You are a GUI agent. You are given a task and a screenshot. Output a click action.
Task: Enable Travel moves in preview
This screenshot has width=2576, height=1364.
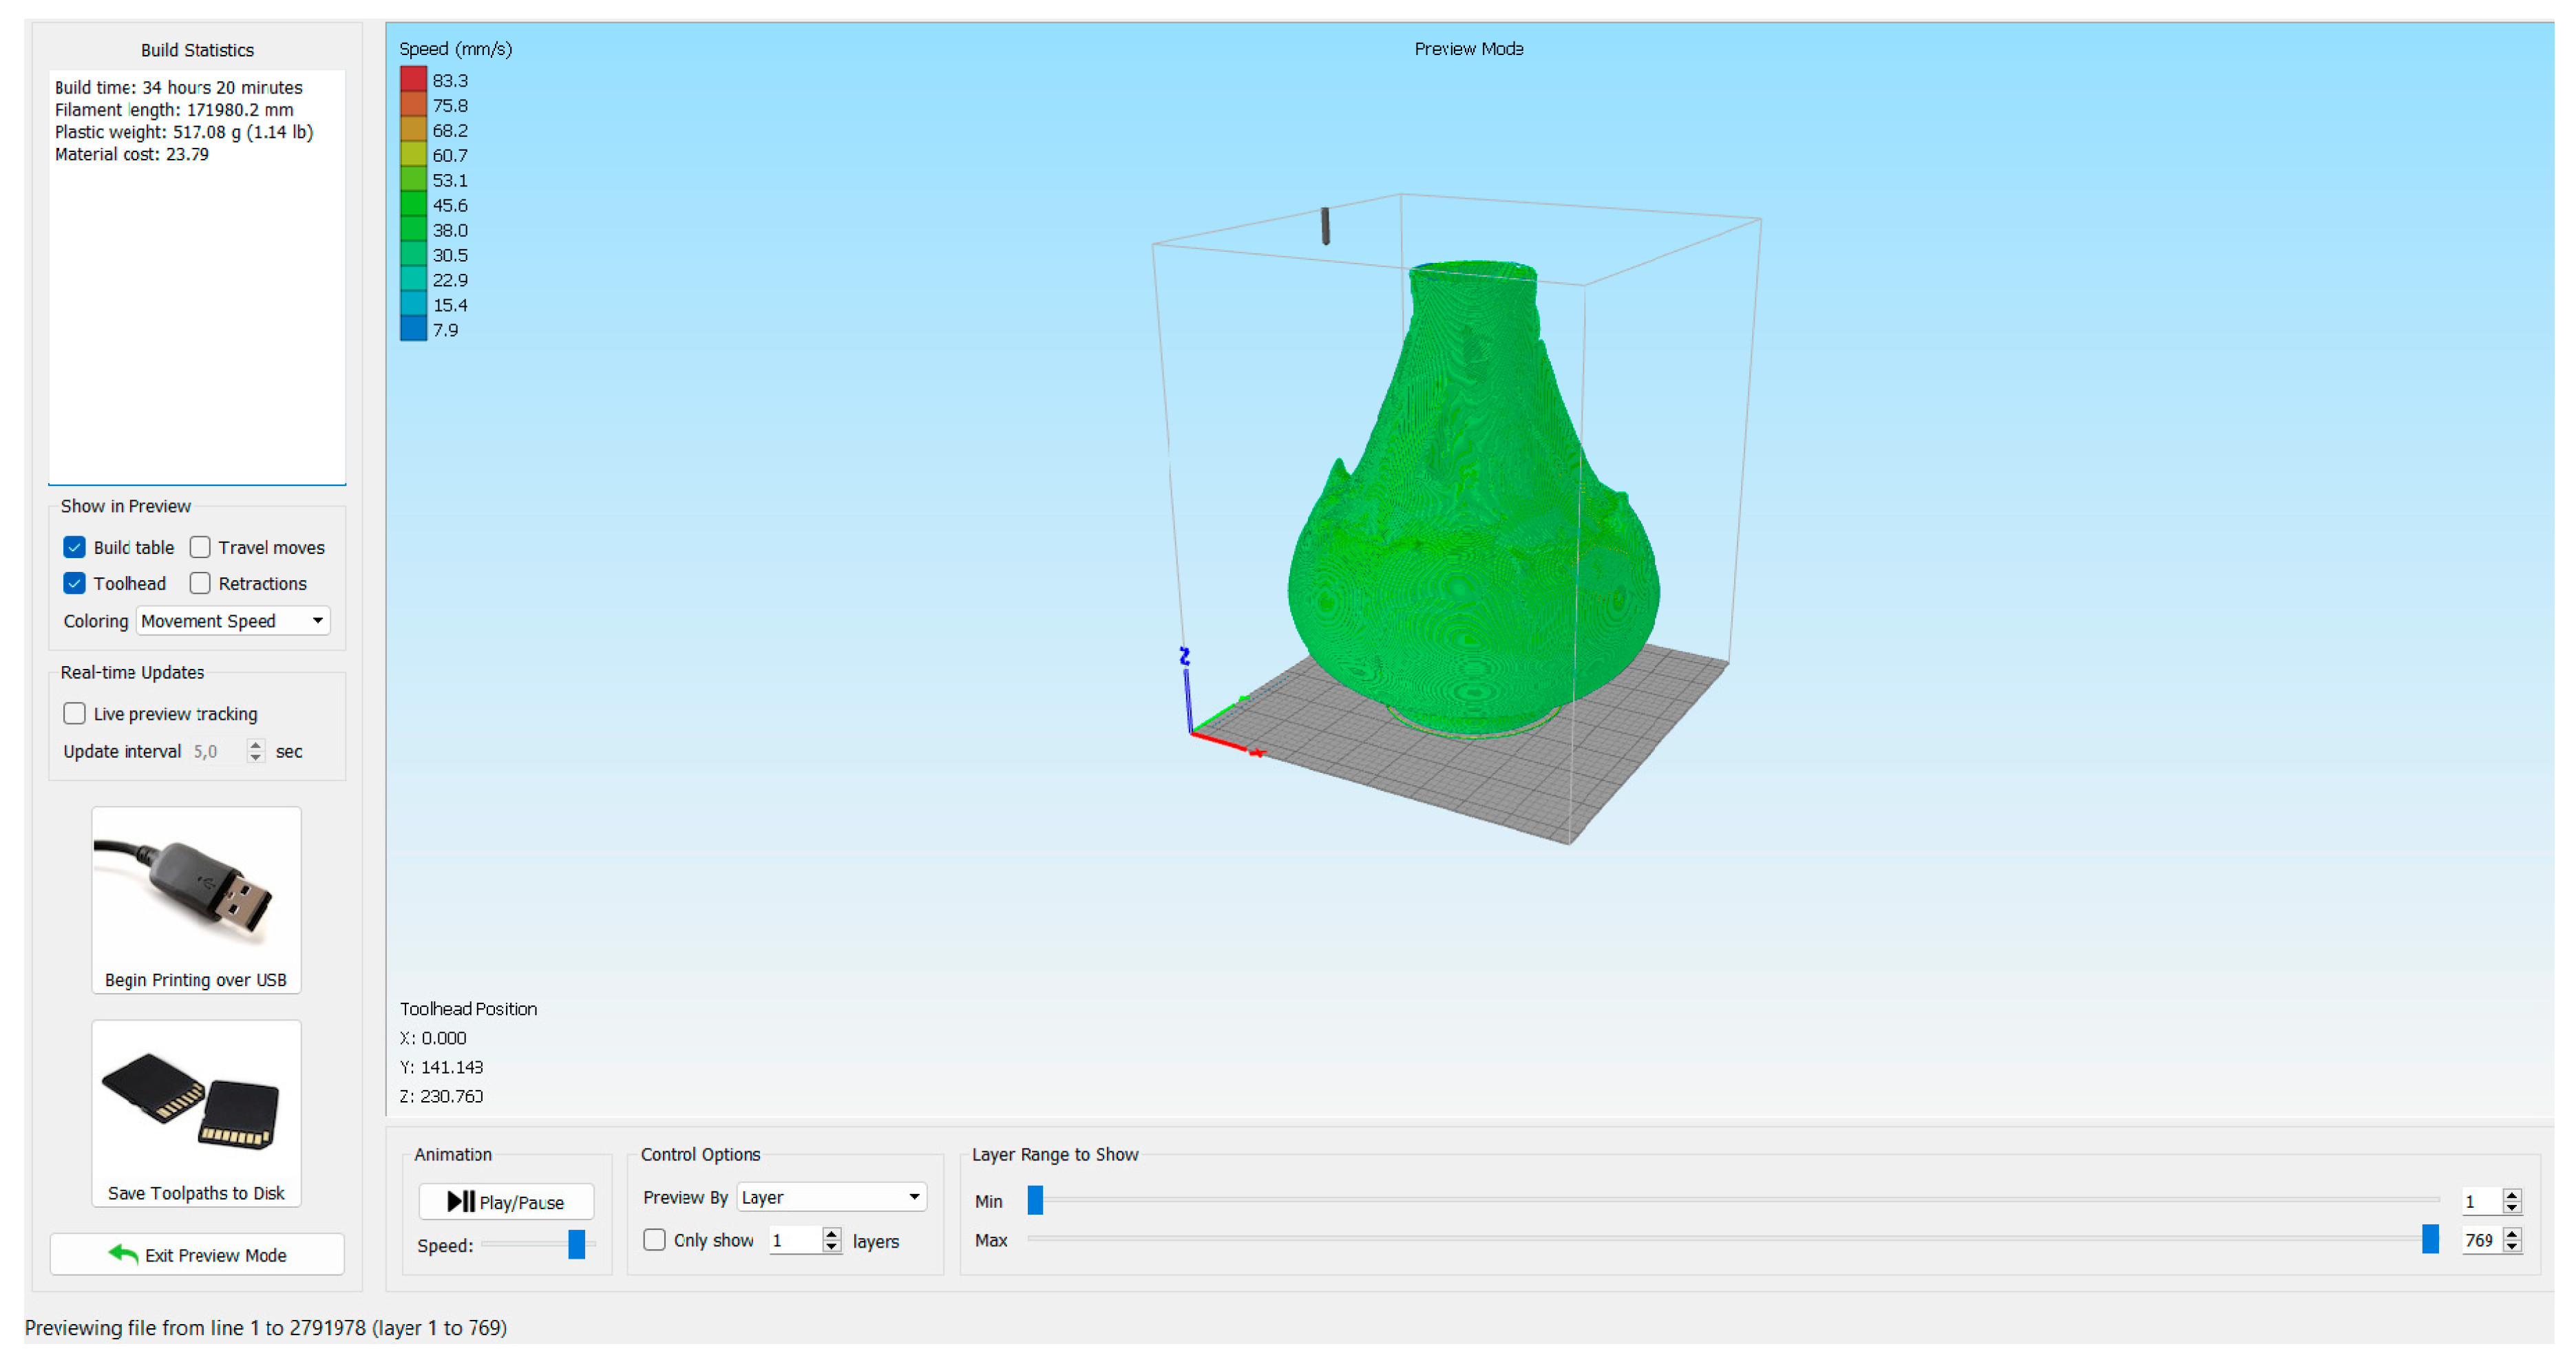click(200, 547)
